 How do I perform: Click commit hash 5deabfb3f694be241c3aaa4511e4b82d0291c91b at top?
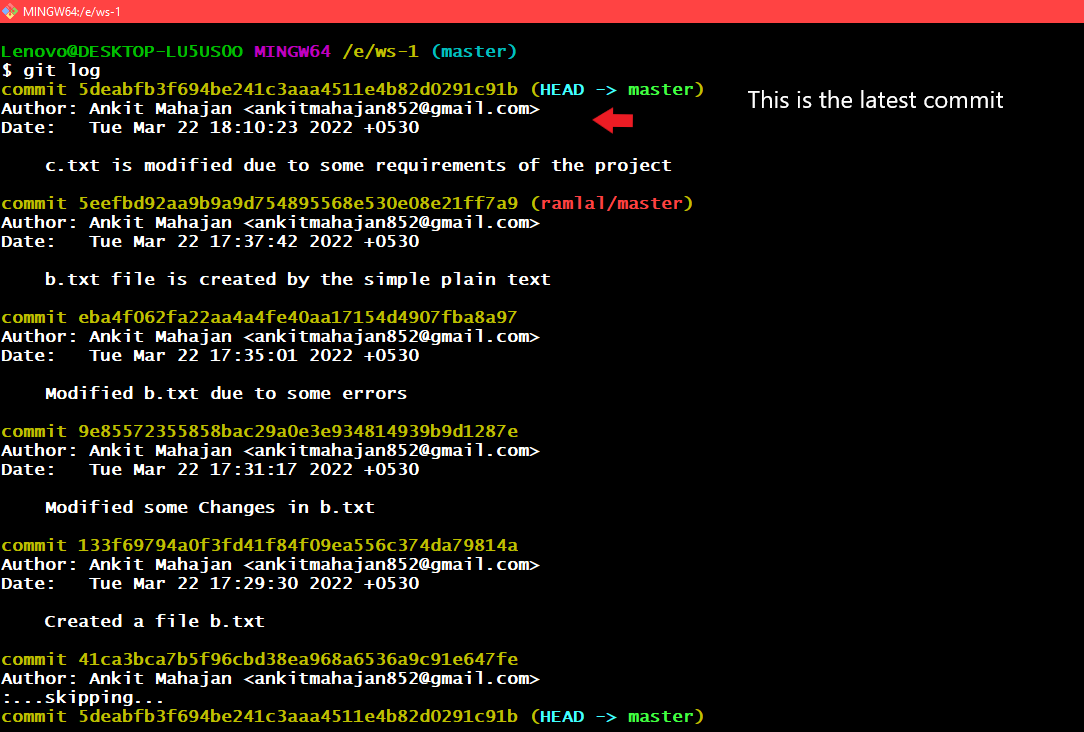[297, 90]
